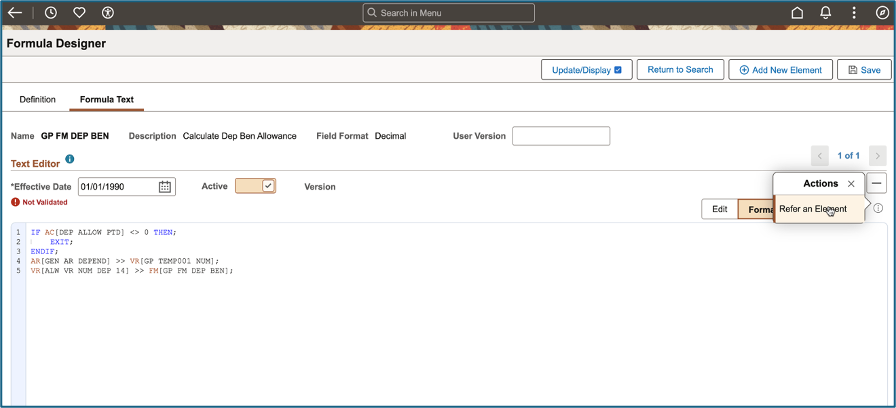Toggle the Update/Display checkbox button

pyautogui.click(x=586, y=70)
